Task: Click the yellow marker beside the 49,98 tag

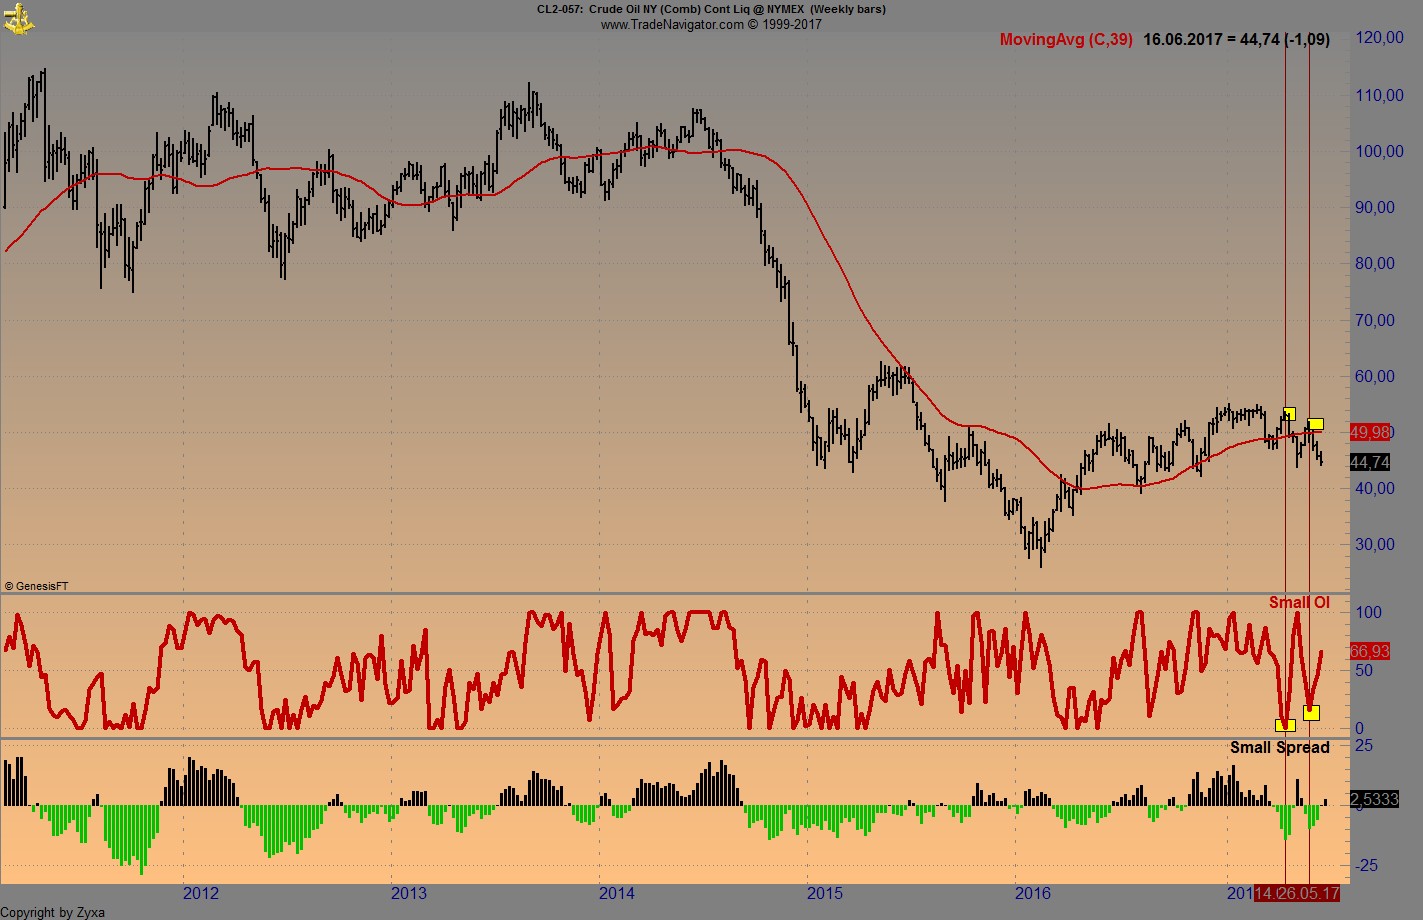Action: [1316, 423]
